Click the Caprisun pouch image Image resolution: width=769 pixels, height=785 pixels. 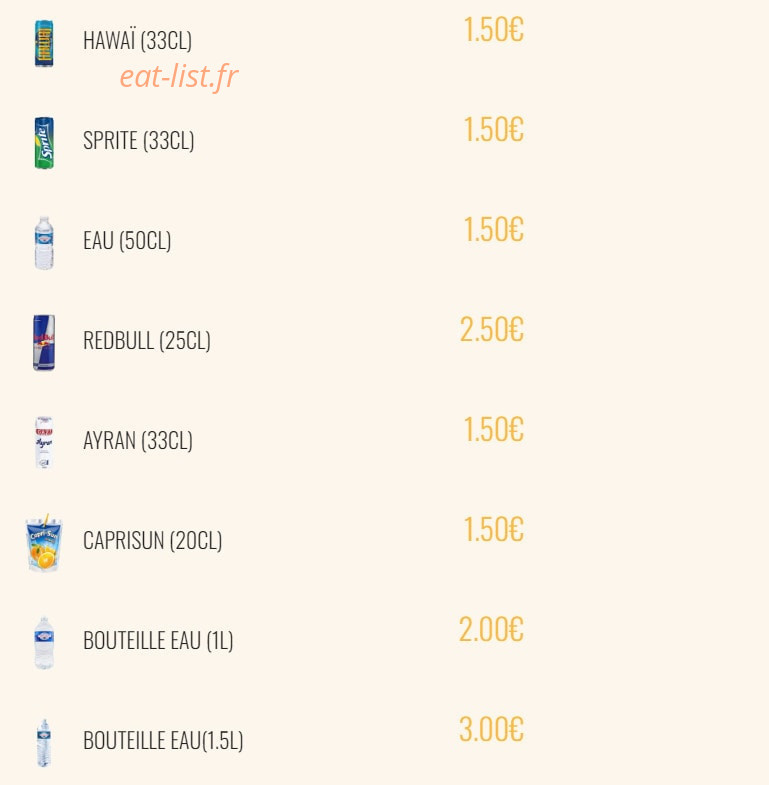tap(44, 542)
